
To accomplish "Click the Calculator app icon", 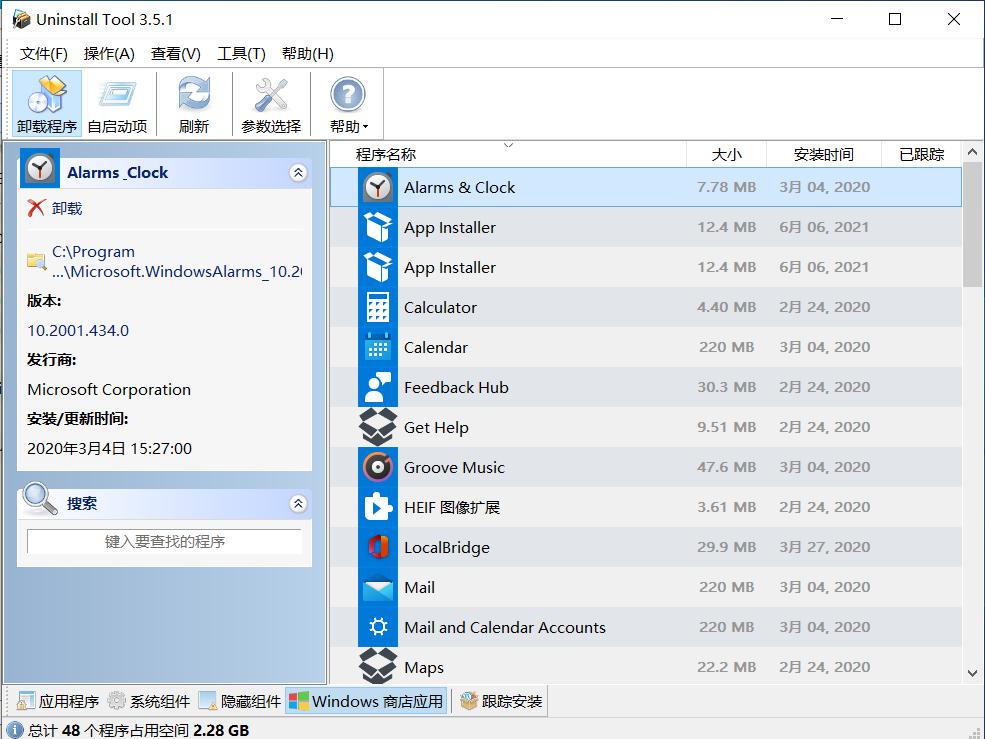I will [x=378, y=307].
